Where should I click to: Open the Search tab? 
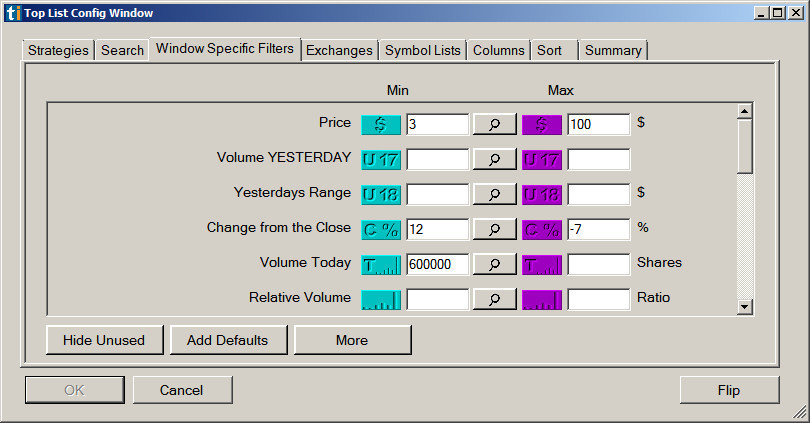122,50
